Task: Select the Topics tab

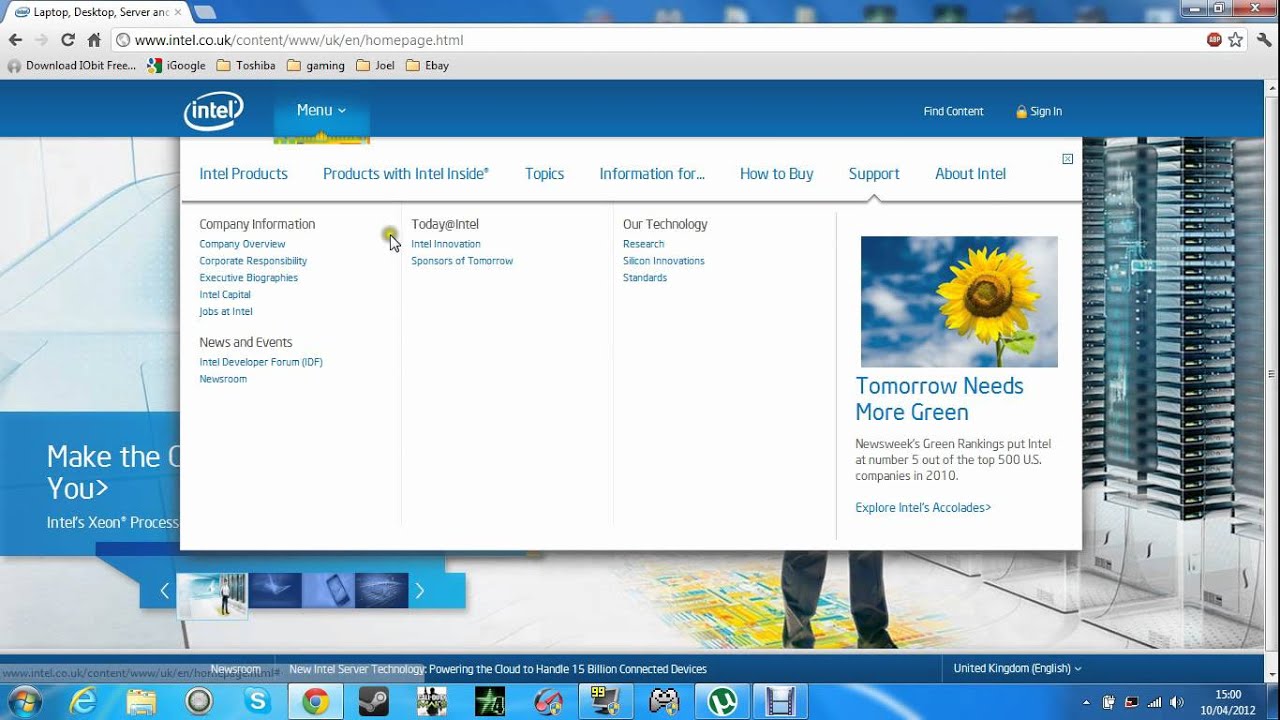Action: click(544, 174)
